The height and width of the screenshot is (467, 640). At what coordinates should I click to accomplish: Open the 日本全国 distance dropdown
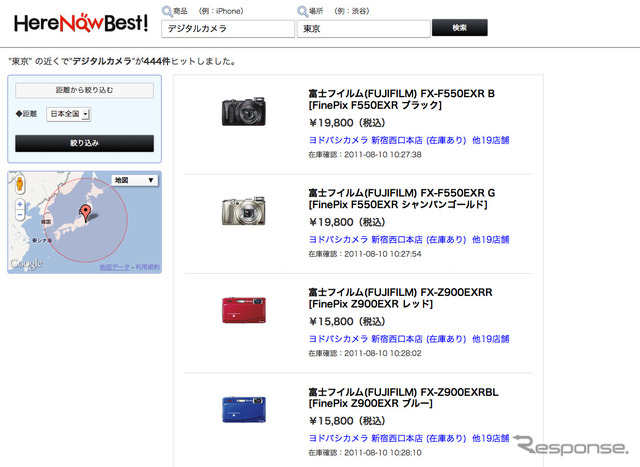(x=69, y=114)
